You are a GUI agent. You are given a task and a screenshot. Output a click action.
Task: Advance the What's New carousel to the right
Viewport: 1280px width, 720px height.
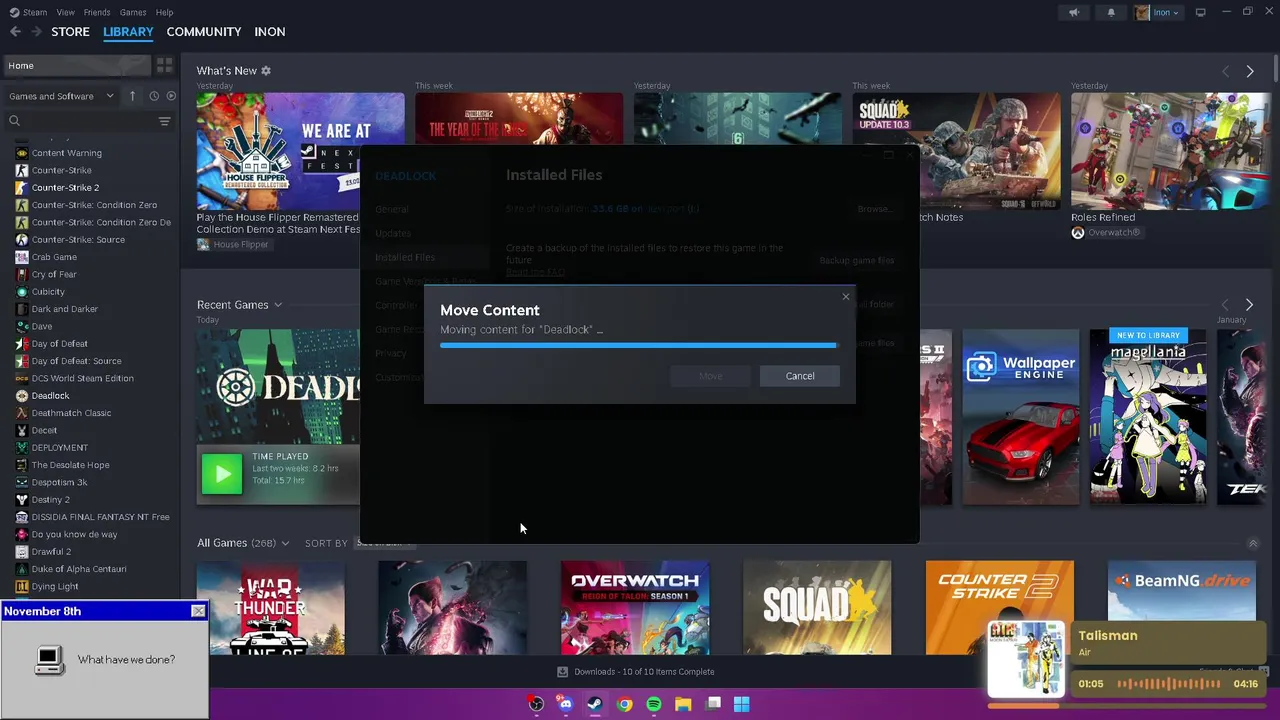pyautogui.click(x=1250, y=71)
